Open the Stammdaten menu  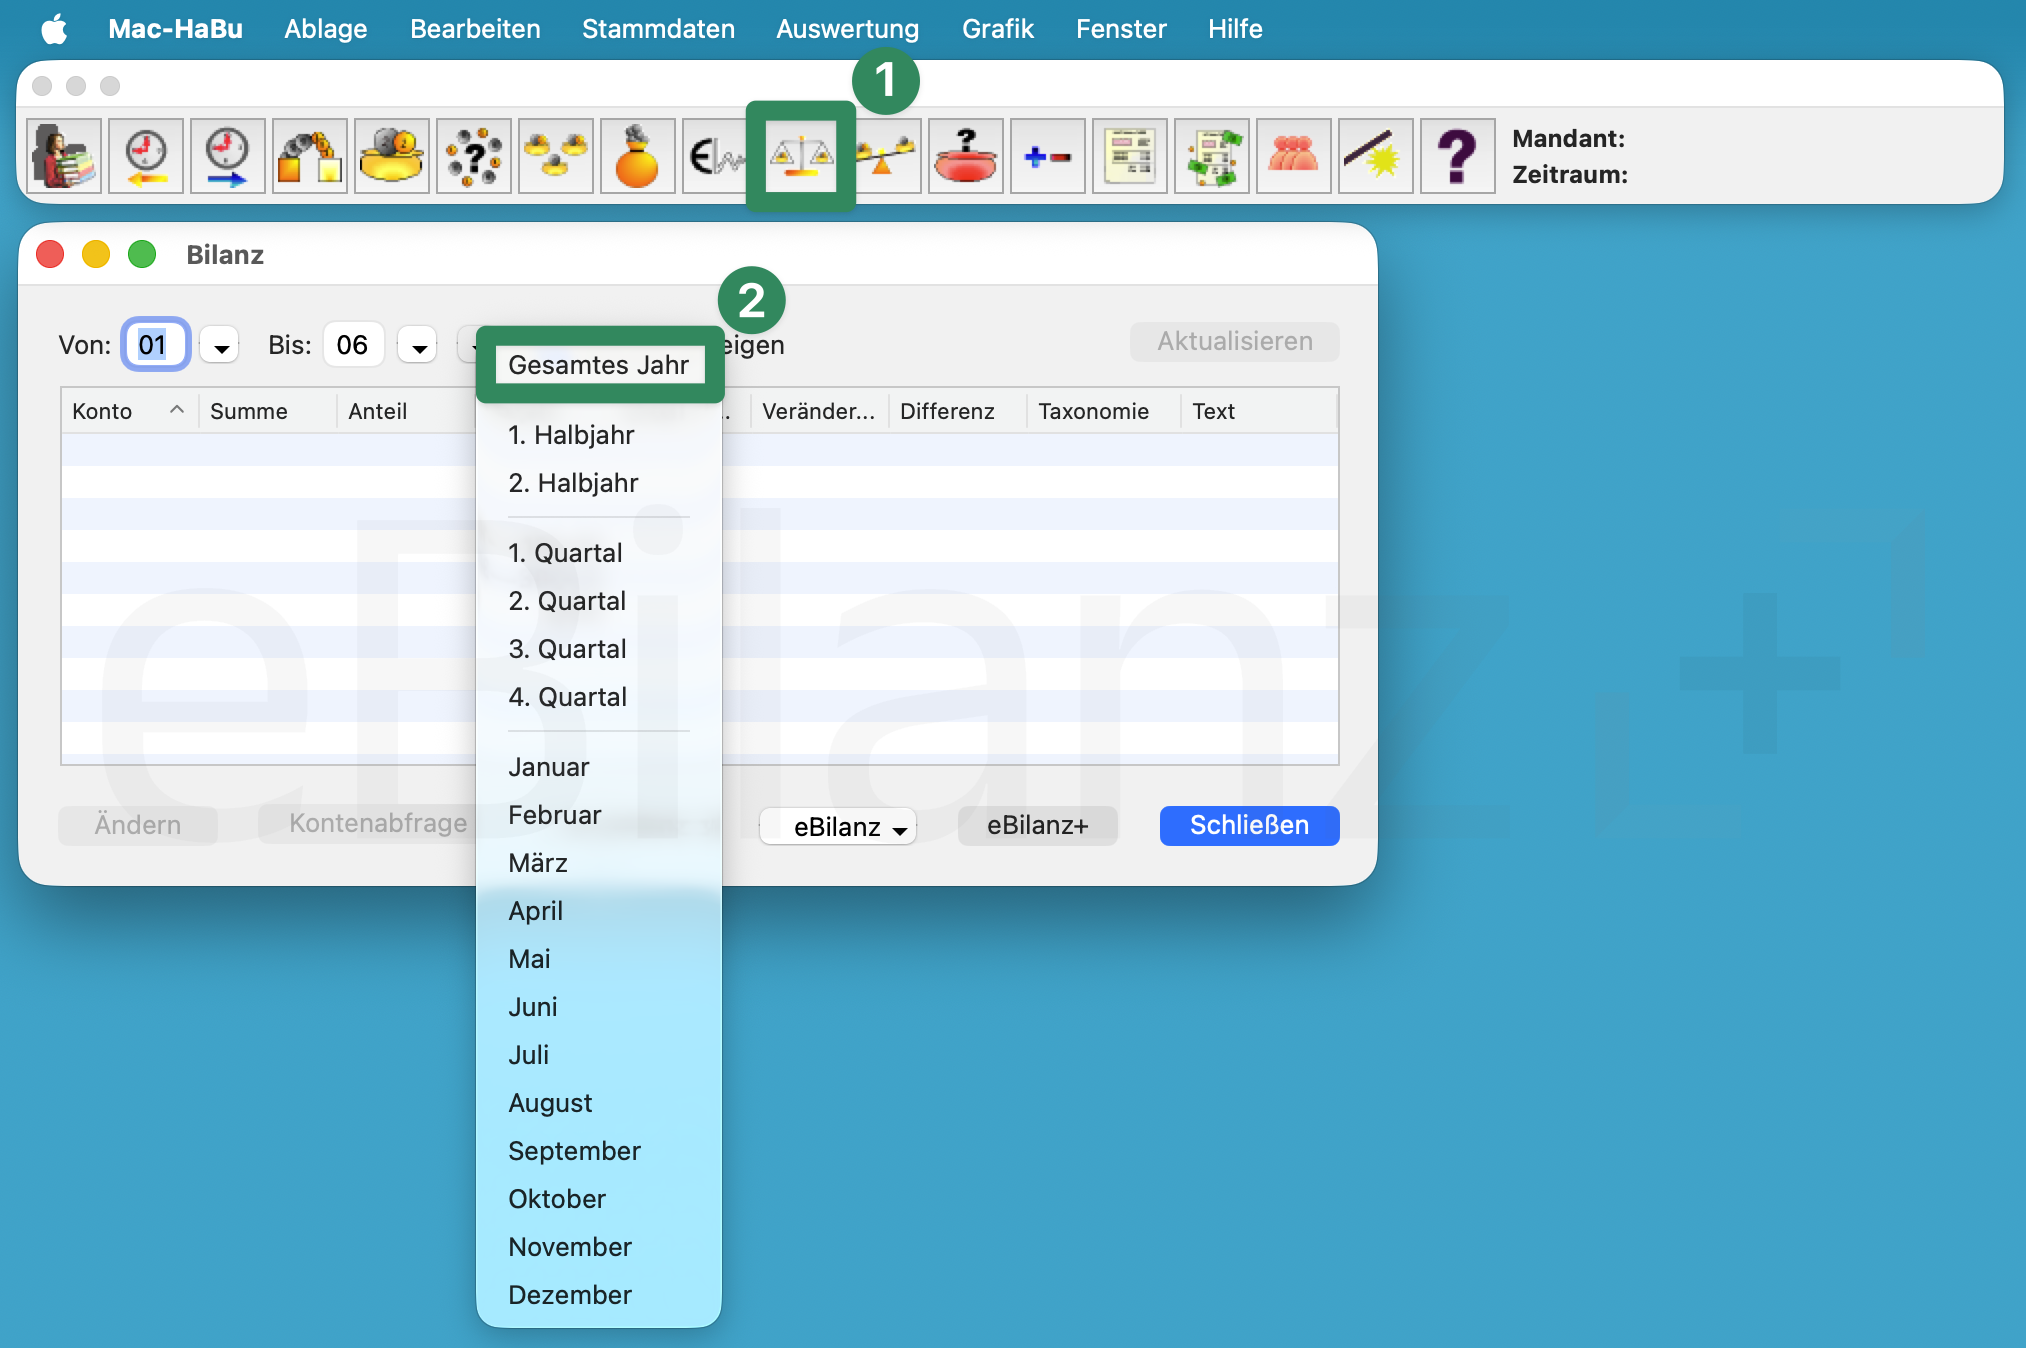(659, 29)
